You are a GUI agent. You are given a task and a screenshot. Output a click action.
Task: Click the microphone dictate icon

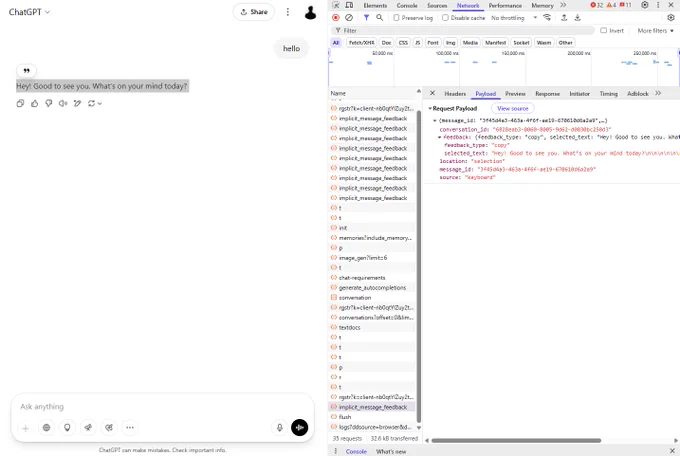280,428
